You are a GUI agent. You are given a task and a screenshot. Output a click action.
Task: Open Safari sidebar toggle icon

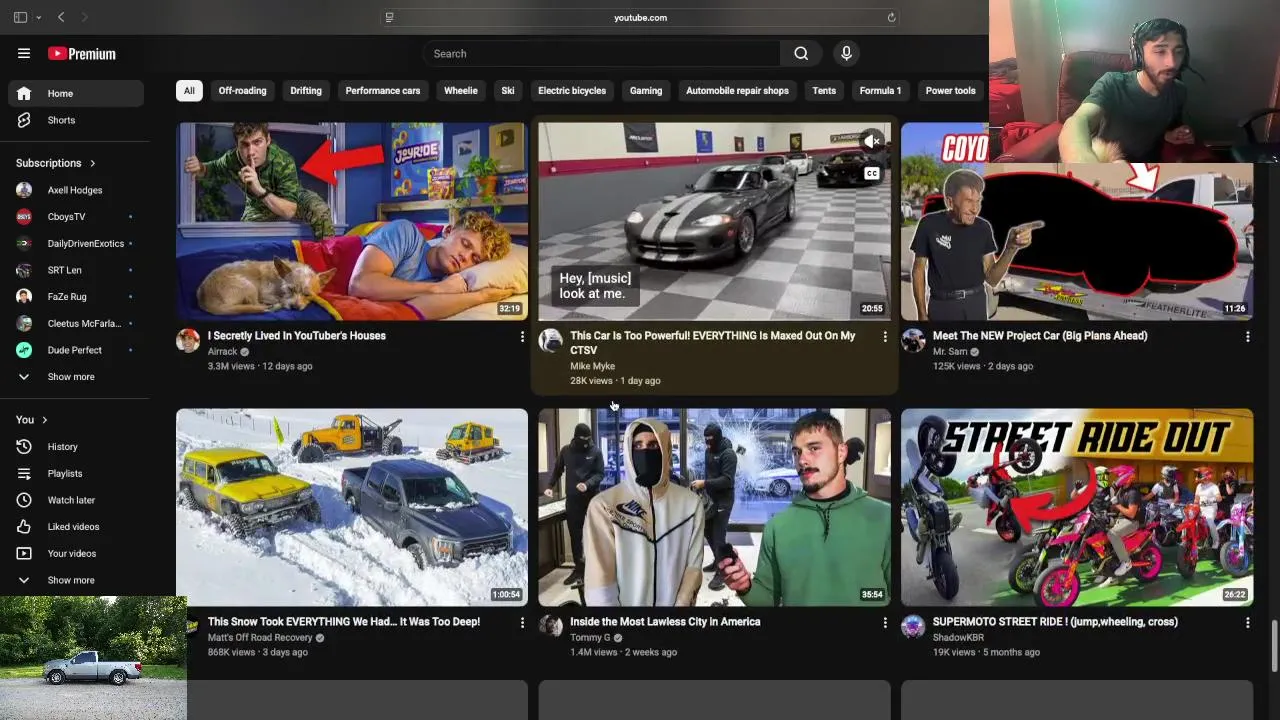[x=20, y=17]
